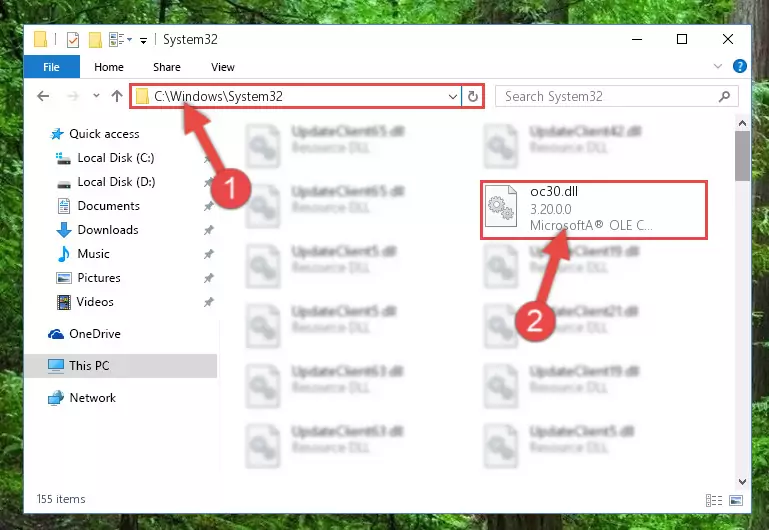769x530 pixels.
Task: Expand the ribbon with chevron
Action: tap(718, 66)
